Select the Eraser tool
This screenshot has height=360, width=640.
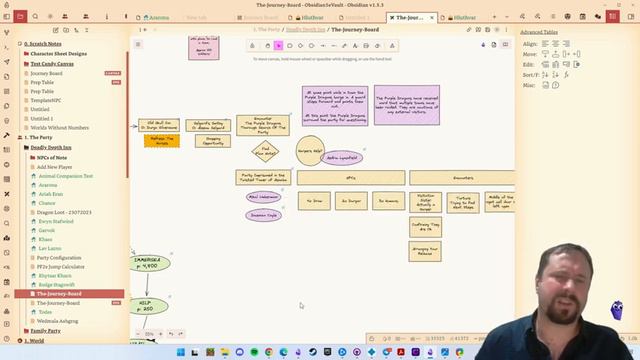tap(377, 46)
